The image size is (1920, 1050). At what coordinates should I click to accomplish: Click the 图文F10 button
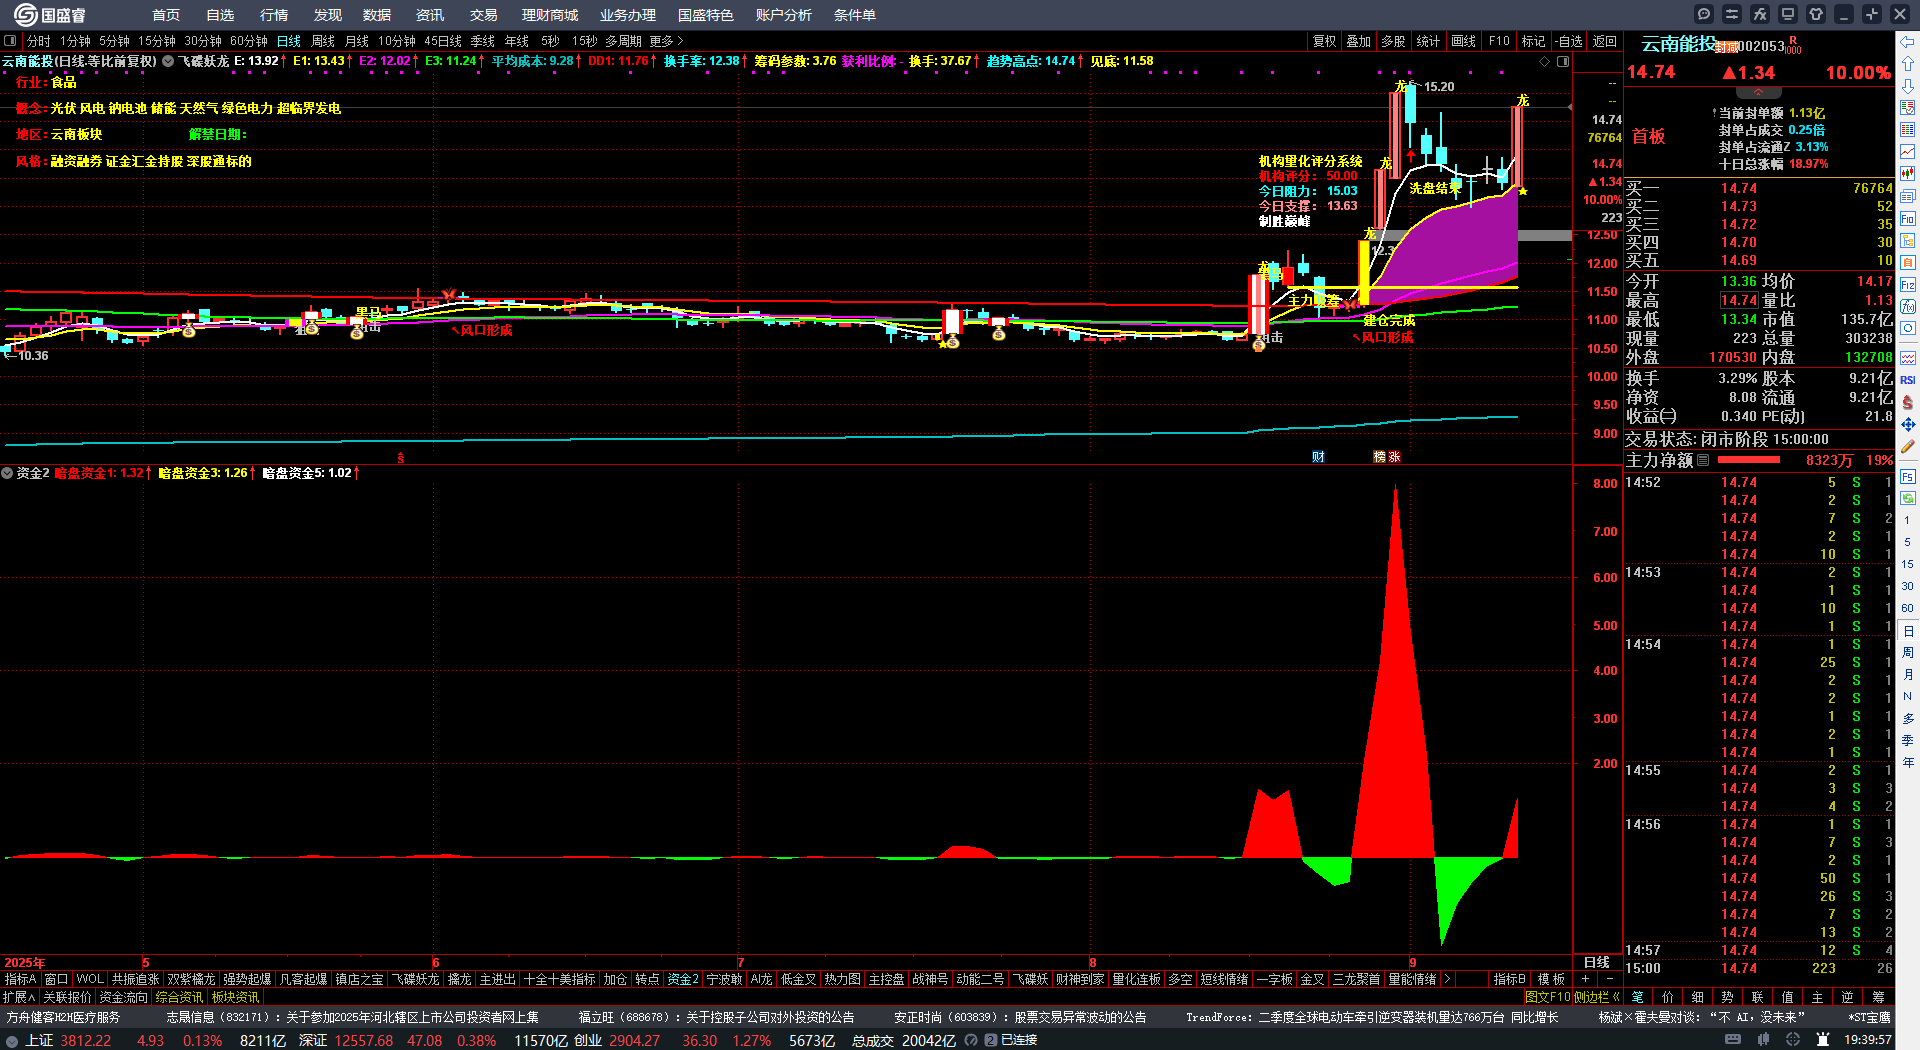click(1548, 997)
